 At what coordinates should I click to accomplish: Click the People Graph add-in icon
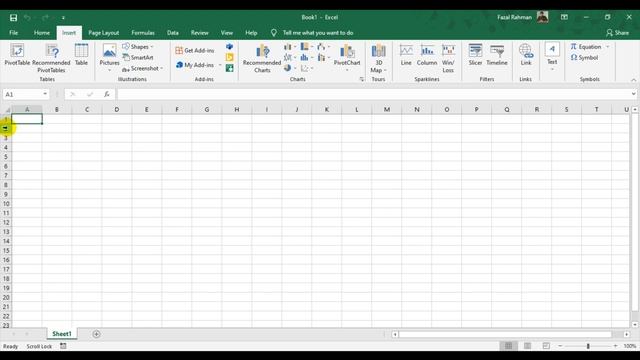[x=230, y=68]
